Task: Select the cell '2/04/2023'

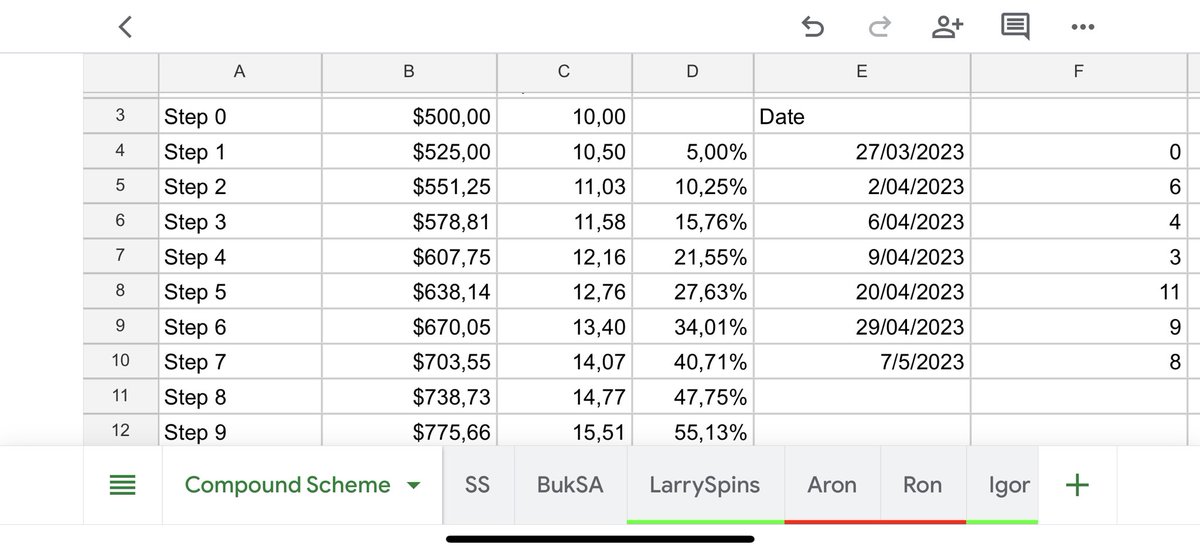Action: pos(862,186)
